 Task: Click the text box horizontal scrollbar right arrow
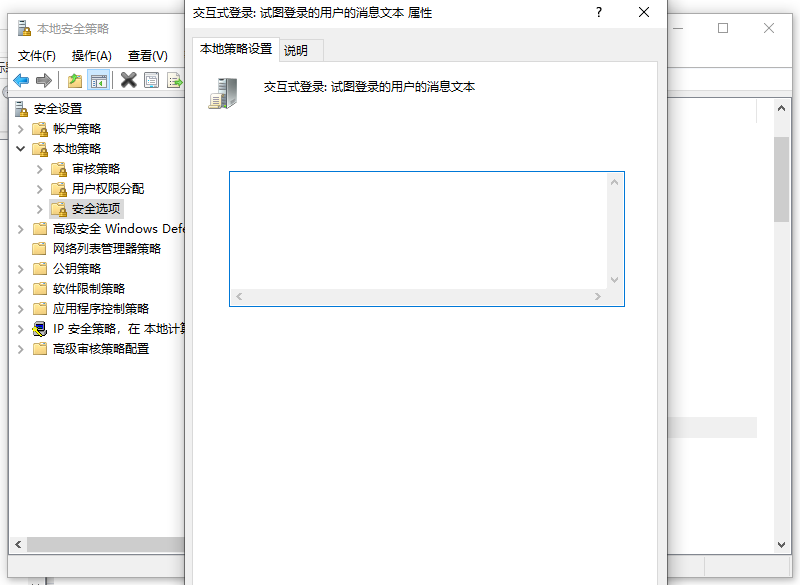pos(598,297)
